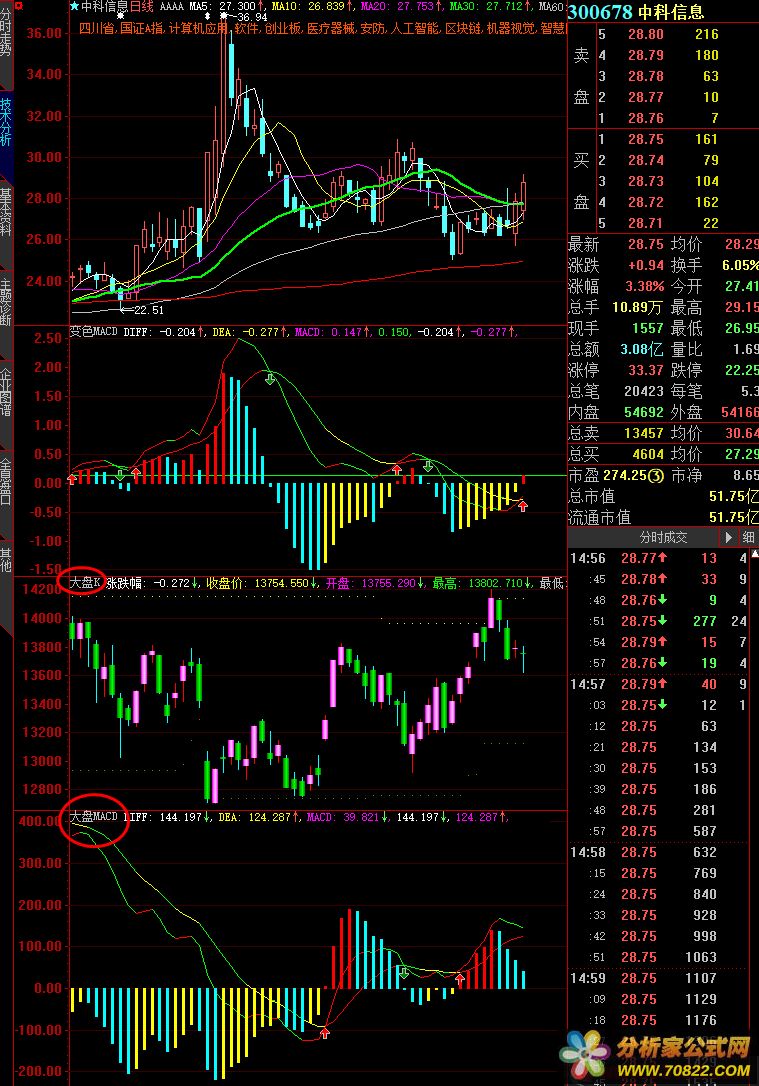759x1086 pixels.
Task: Click the 内盘 value 54692
Action: (643, 412)
